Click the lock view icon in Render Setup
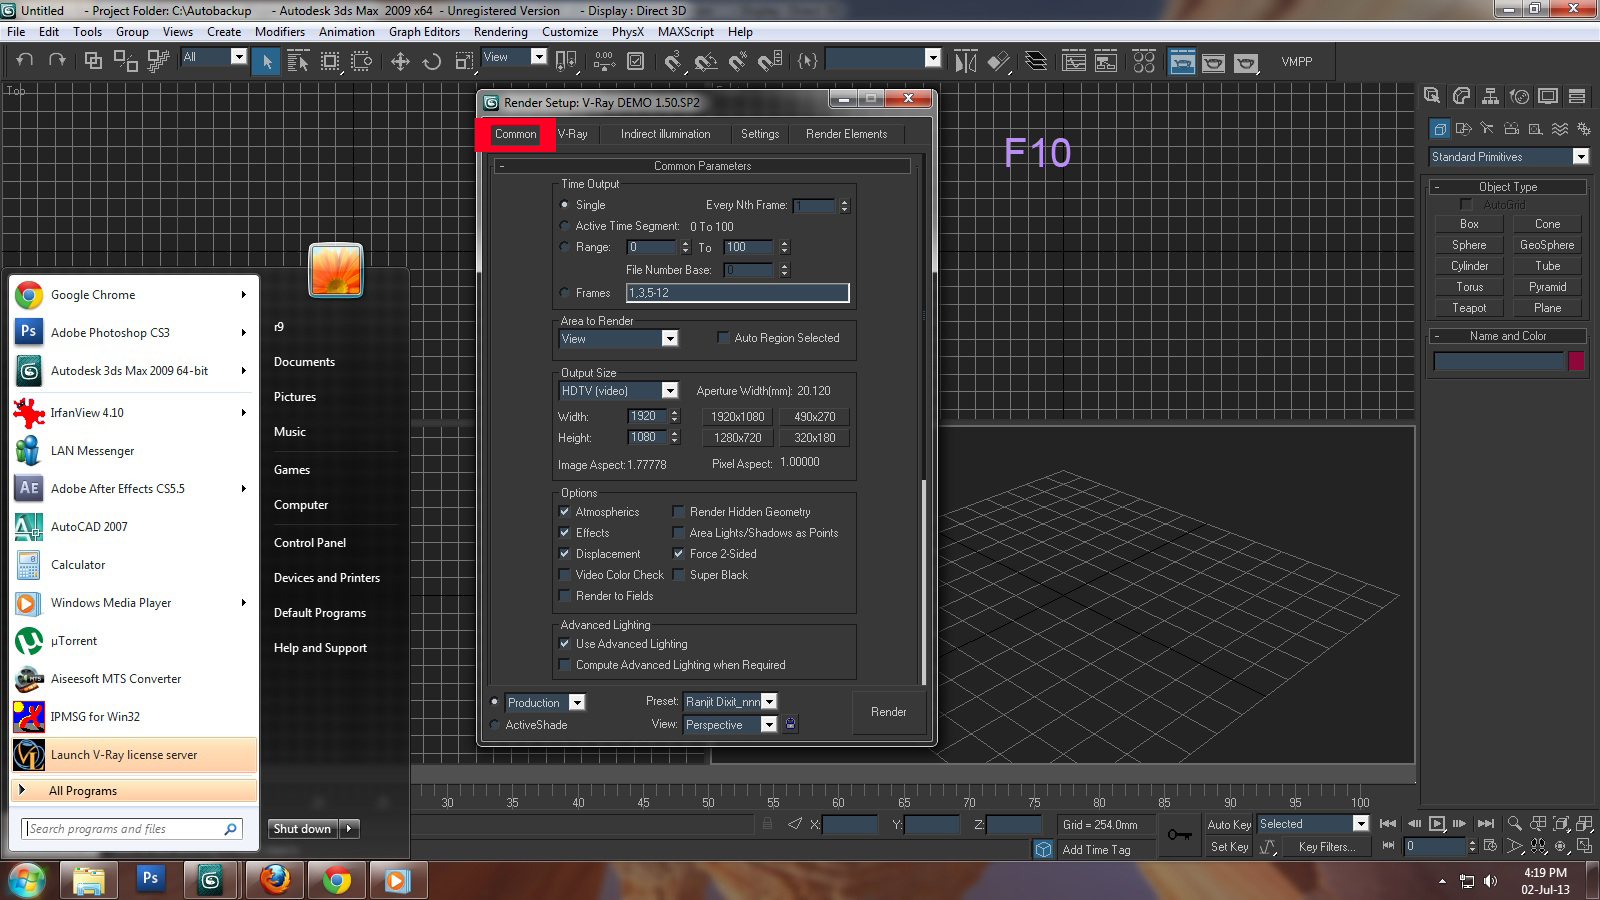This screenshot has width=1600, height=900. coord(790,724)
